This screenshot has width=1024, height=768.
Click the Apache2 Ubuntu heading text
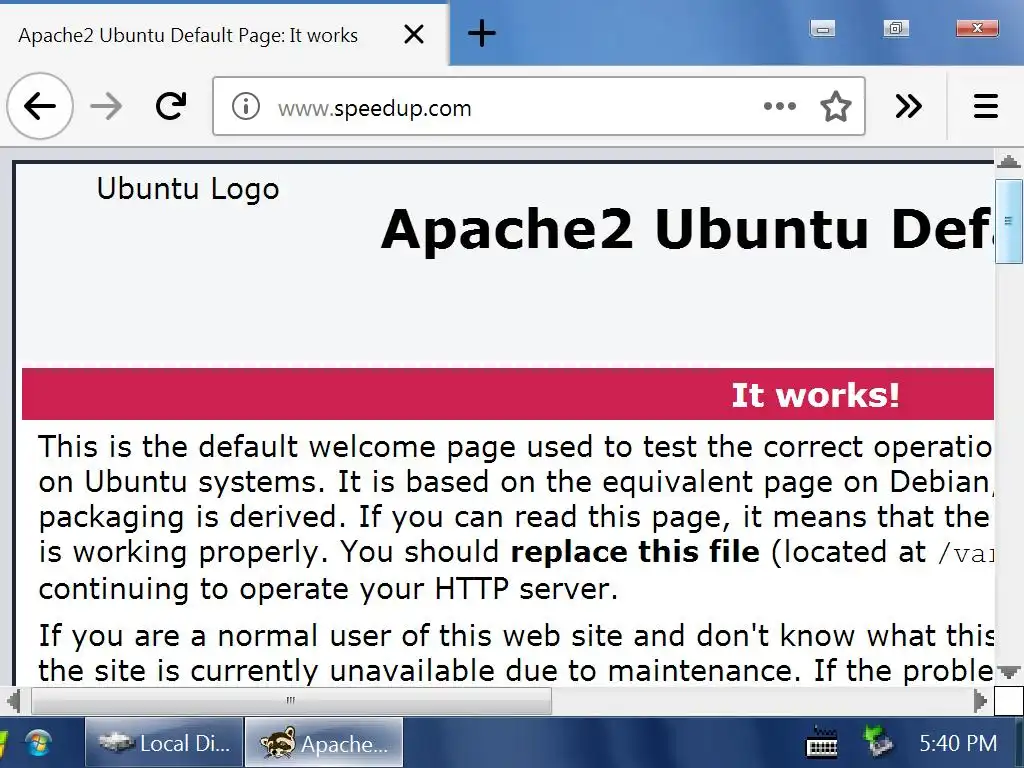[687, 229]
